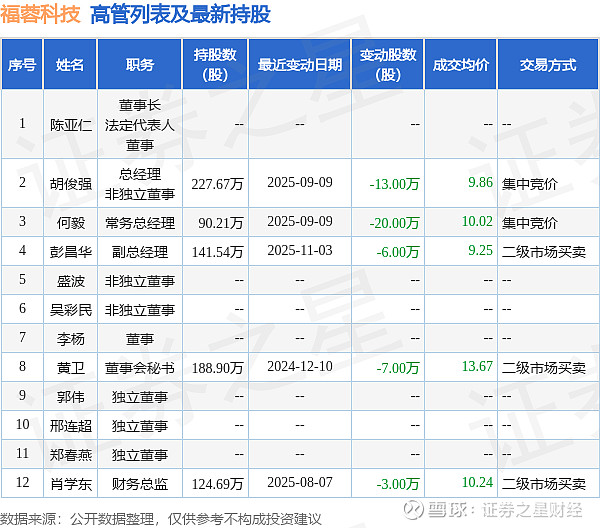Click 二级市场买卖 in 彭昌华's row
The image size is (600, 528).
click(544, 252)
